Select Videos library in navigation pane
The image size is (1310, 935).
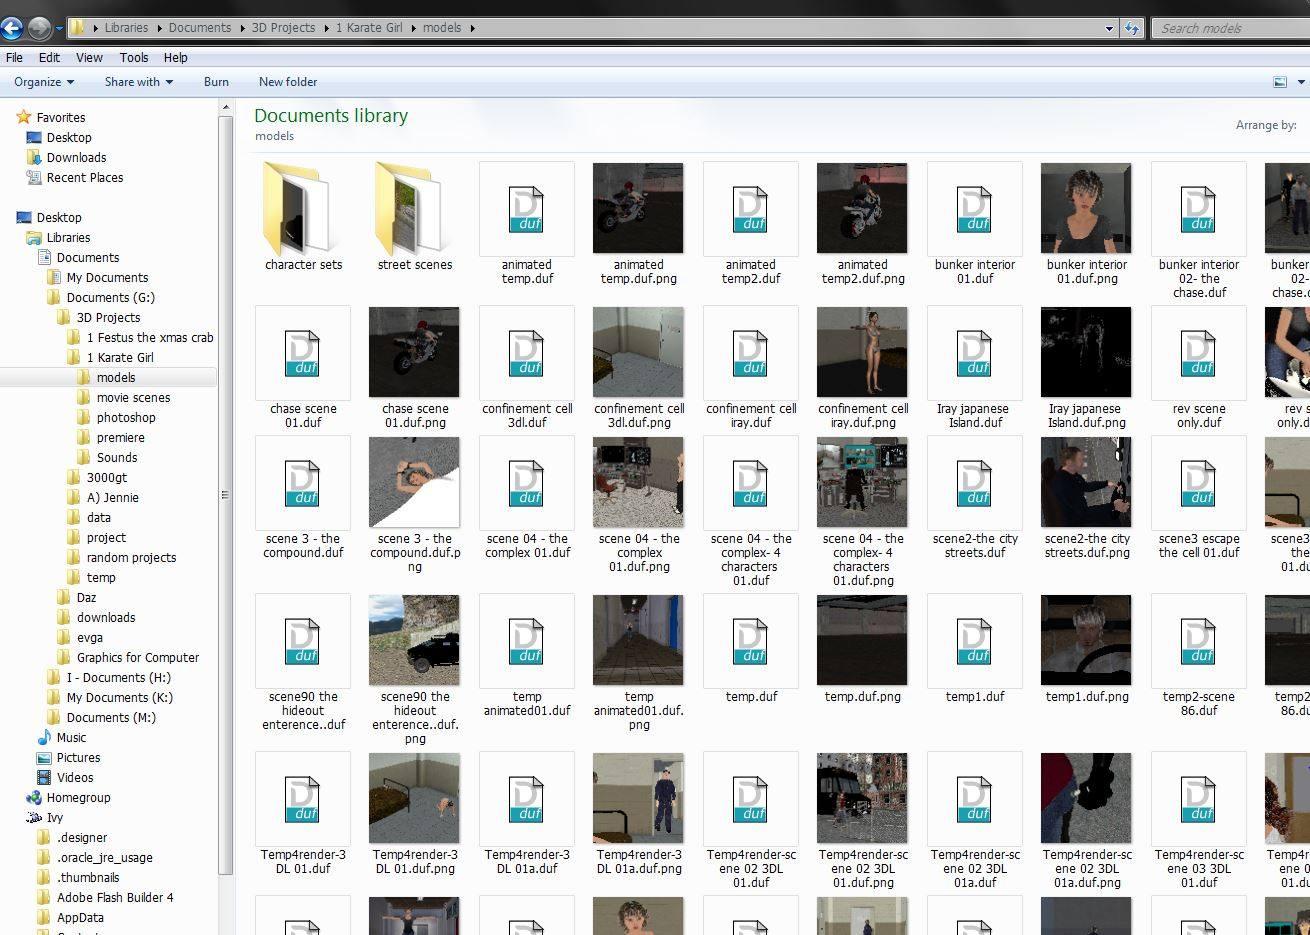[x=75, y=778]
